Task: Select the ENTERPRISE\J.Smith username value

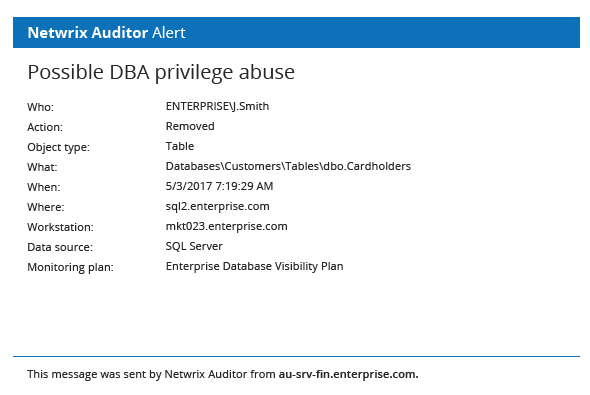Action: pos(217,106)
